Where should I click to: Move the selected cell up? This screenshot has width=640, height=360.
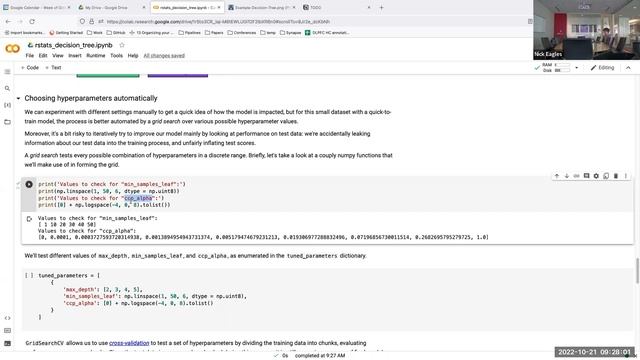[x=557, y=176]
